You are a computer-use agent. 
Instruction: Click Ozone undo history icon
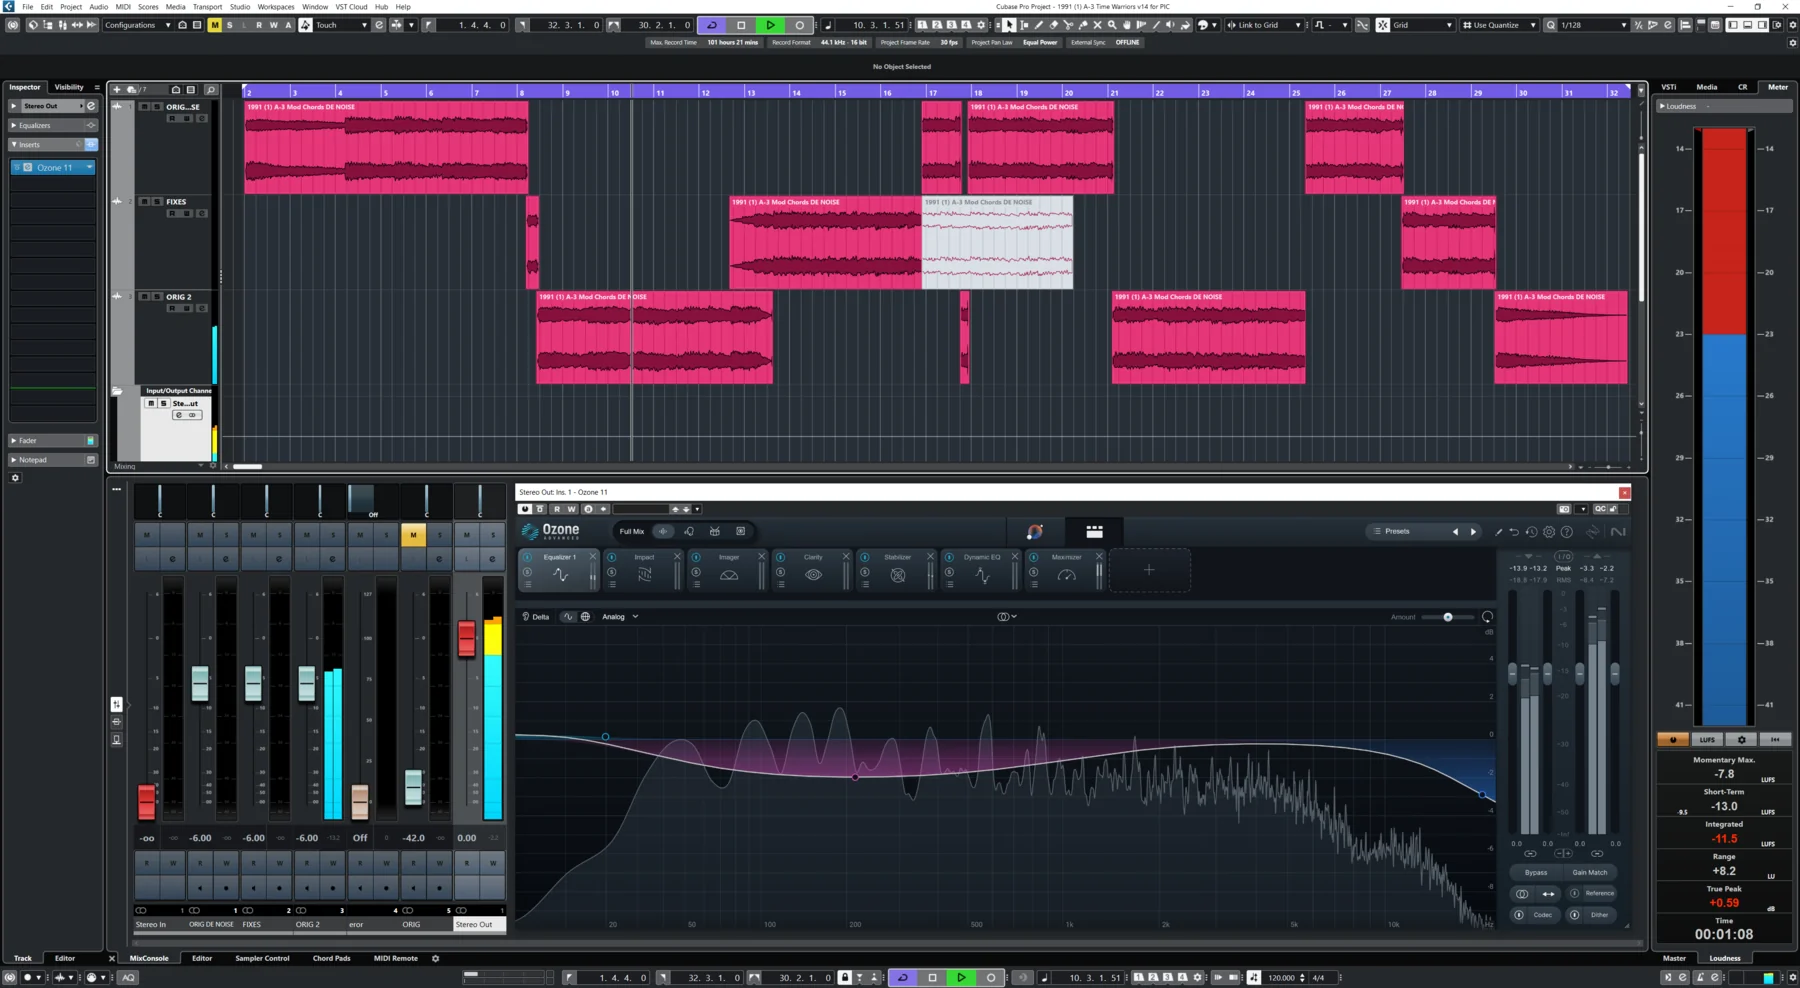tap(1531, 532)
